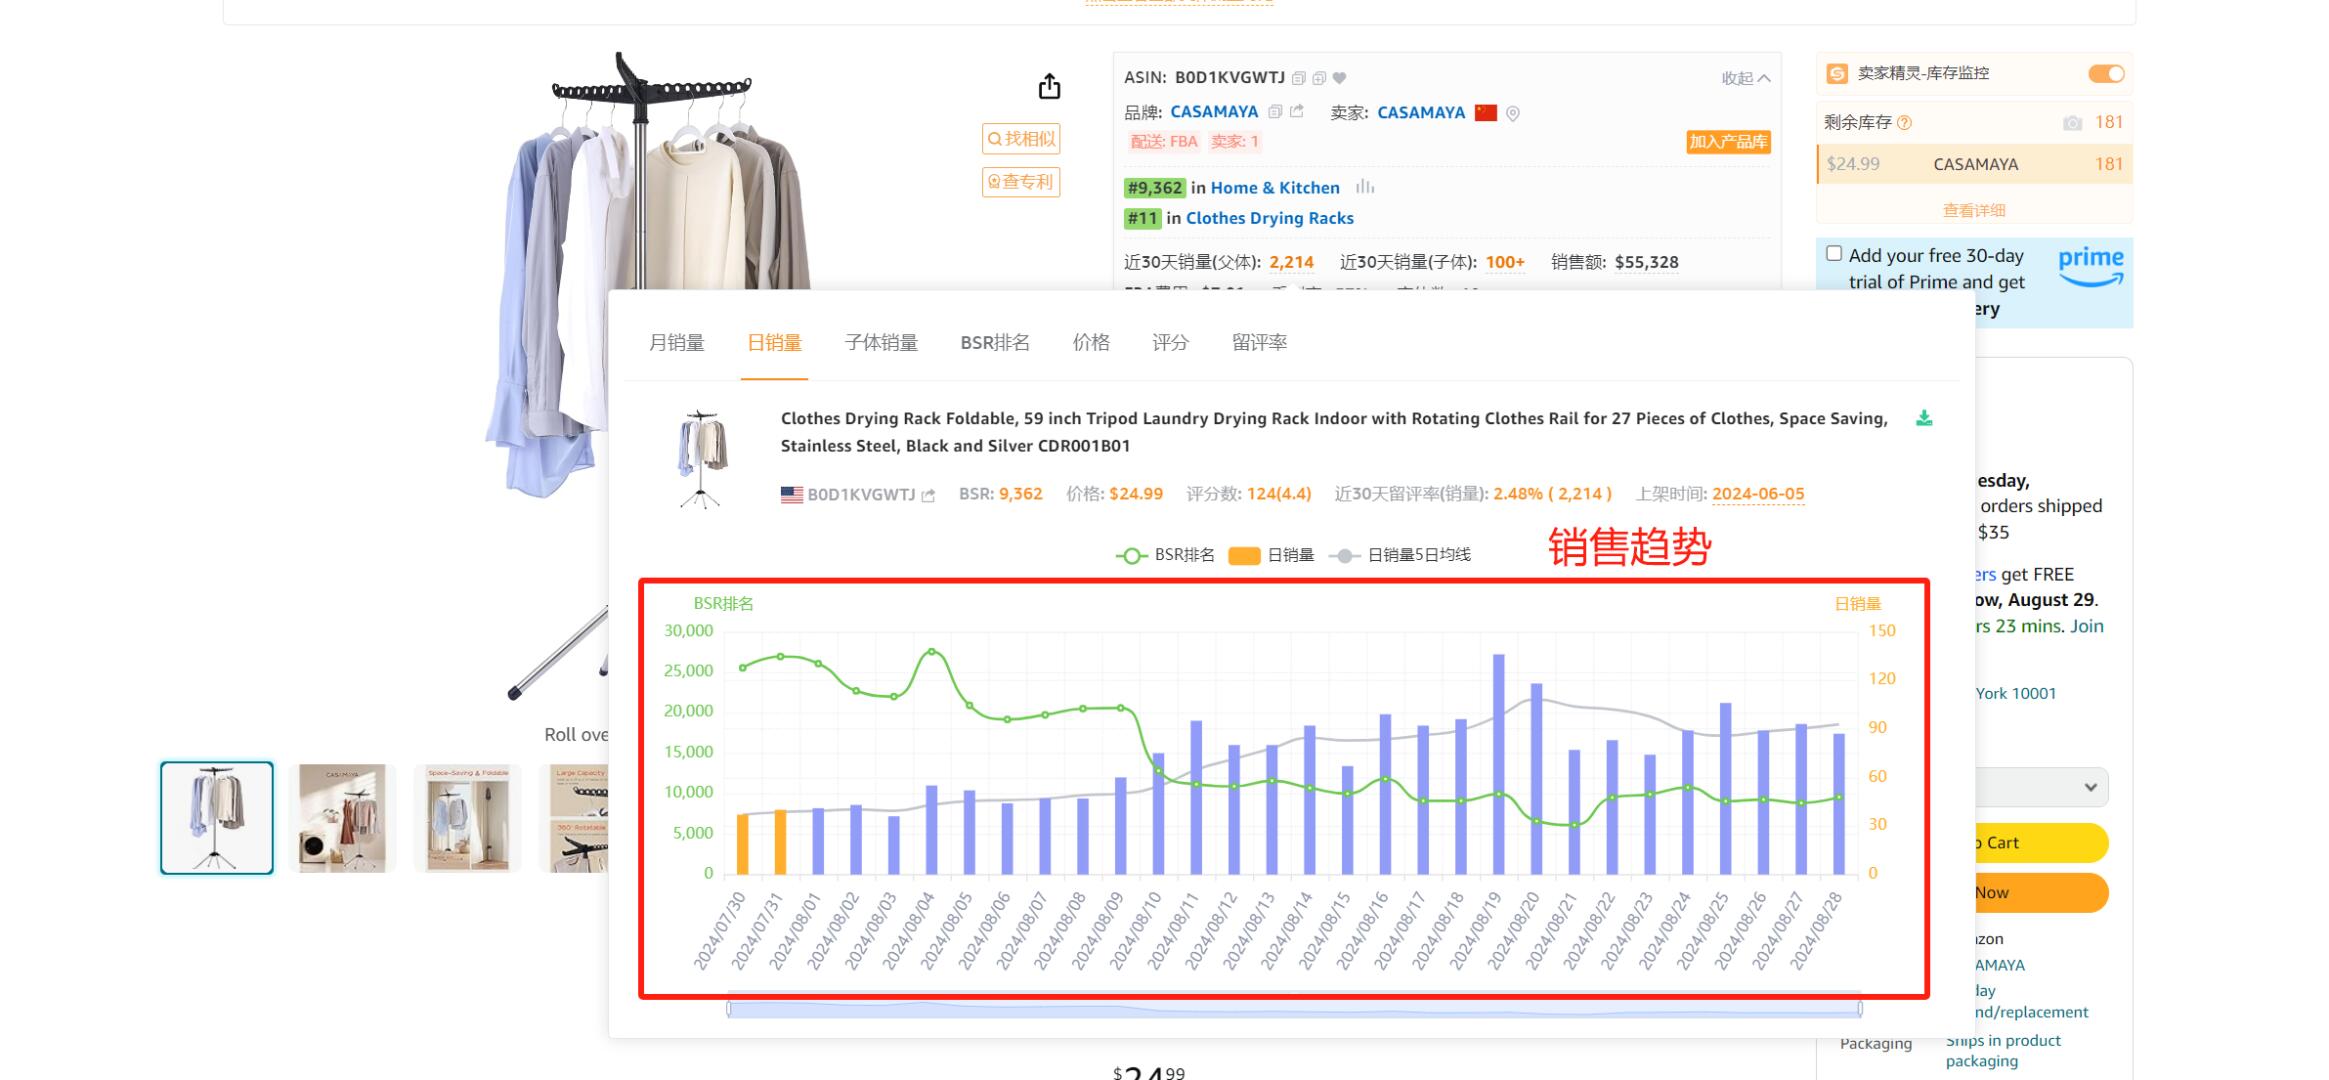The width and height of the screenshot is (2329, 1080).
Task: Click the orange Buy Now button
Action: pyautogui.click(x=2040, y=893)
